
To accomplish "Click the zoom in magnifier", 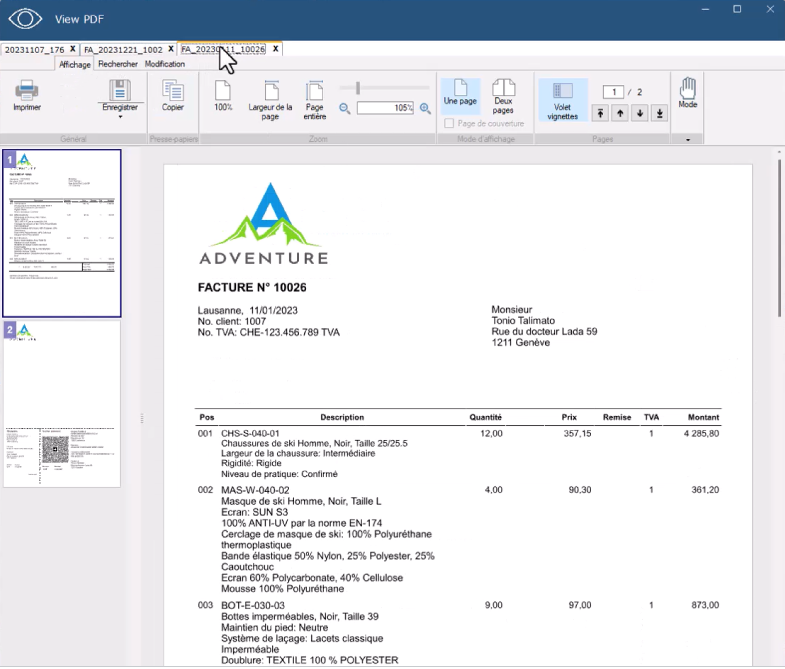I will 426,108.
